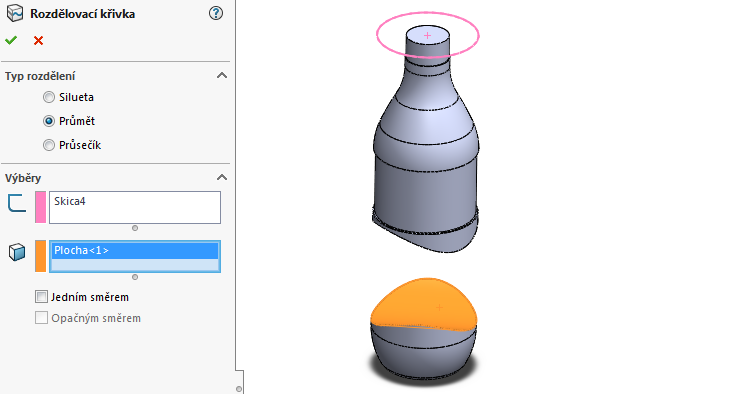
Task: Confirm with the green checkmark icon
Action: 11,41
